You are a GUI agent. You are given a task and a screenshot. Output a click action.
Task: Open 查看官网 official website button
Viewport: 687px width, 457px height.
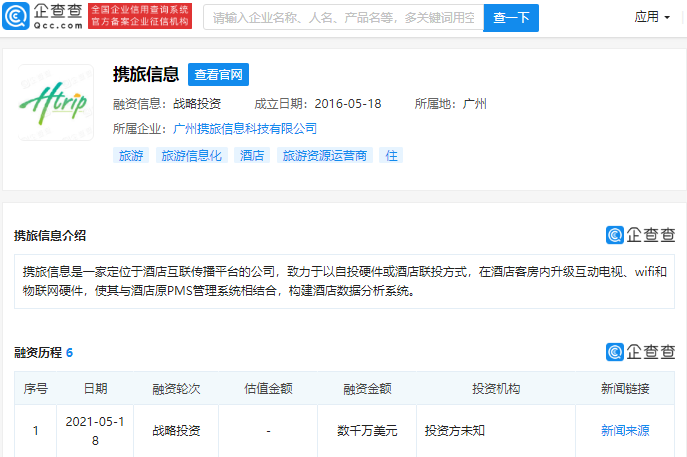tap(218, 74)
